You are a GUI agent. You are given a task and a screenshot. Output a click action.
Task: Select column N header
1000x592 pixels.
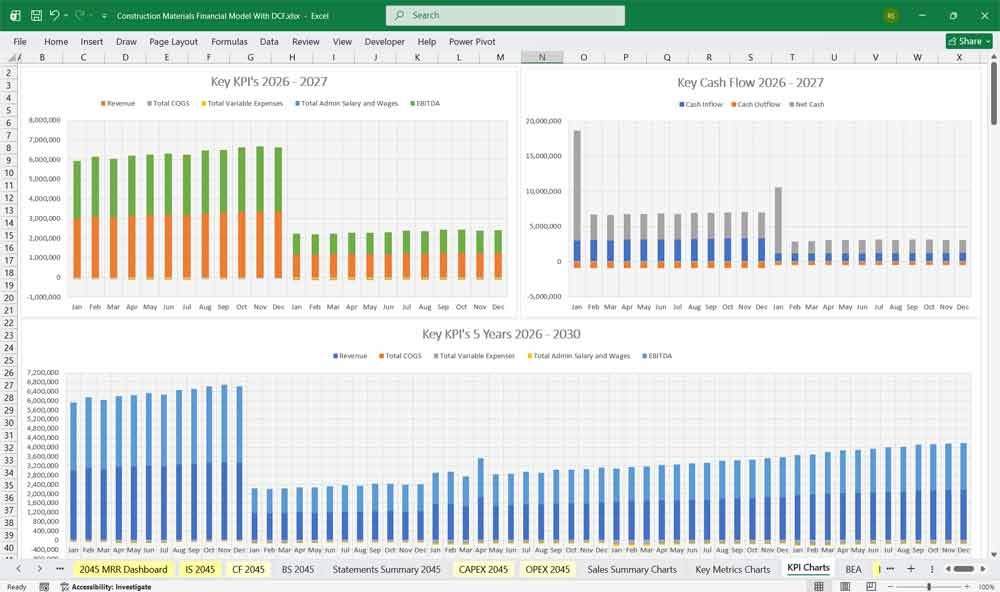[x=541, y=57]
